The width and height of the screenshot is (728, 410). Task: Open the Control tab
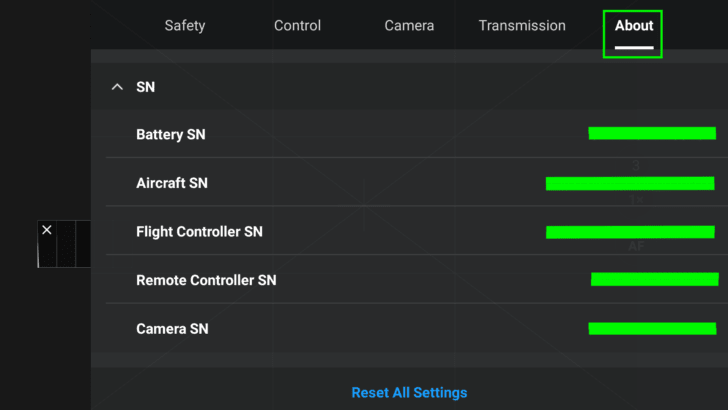tap(297, 26)
